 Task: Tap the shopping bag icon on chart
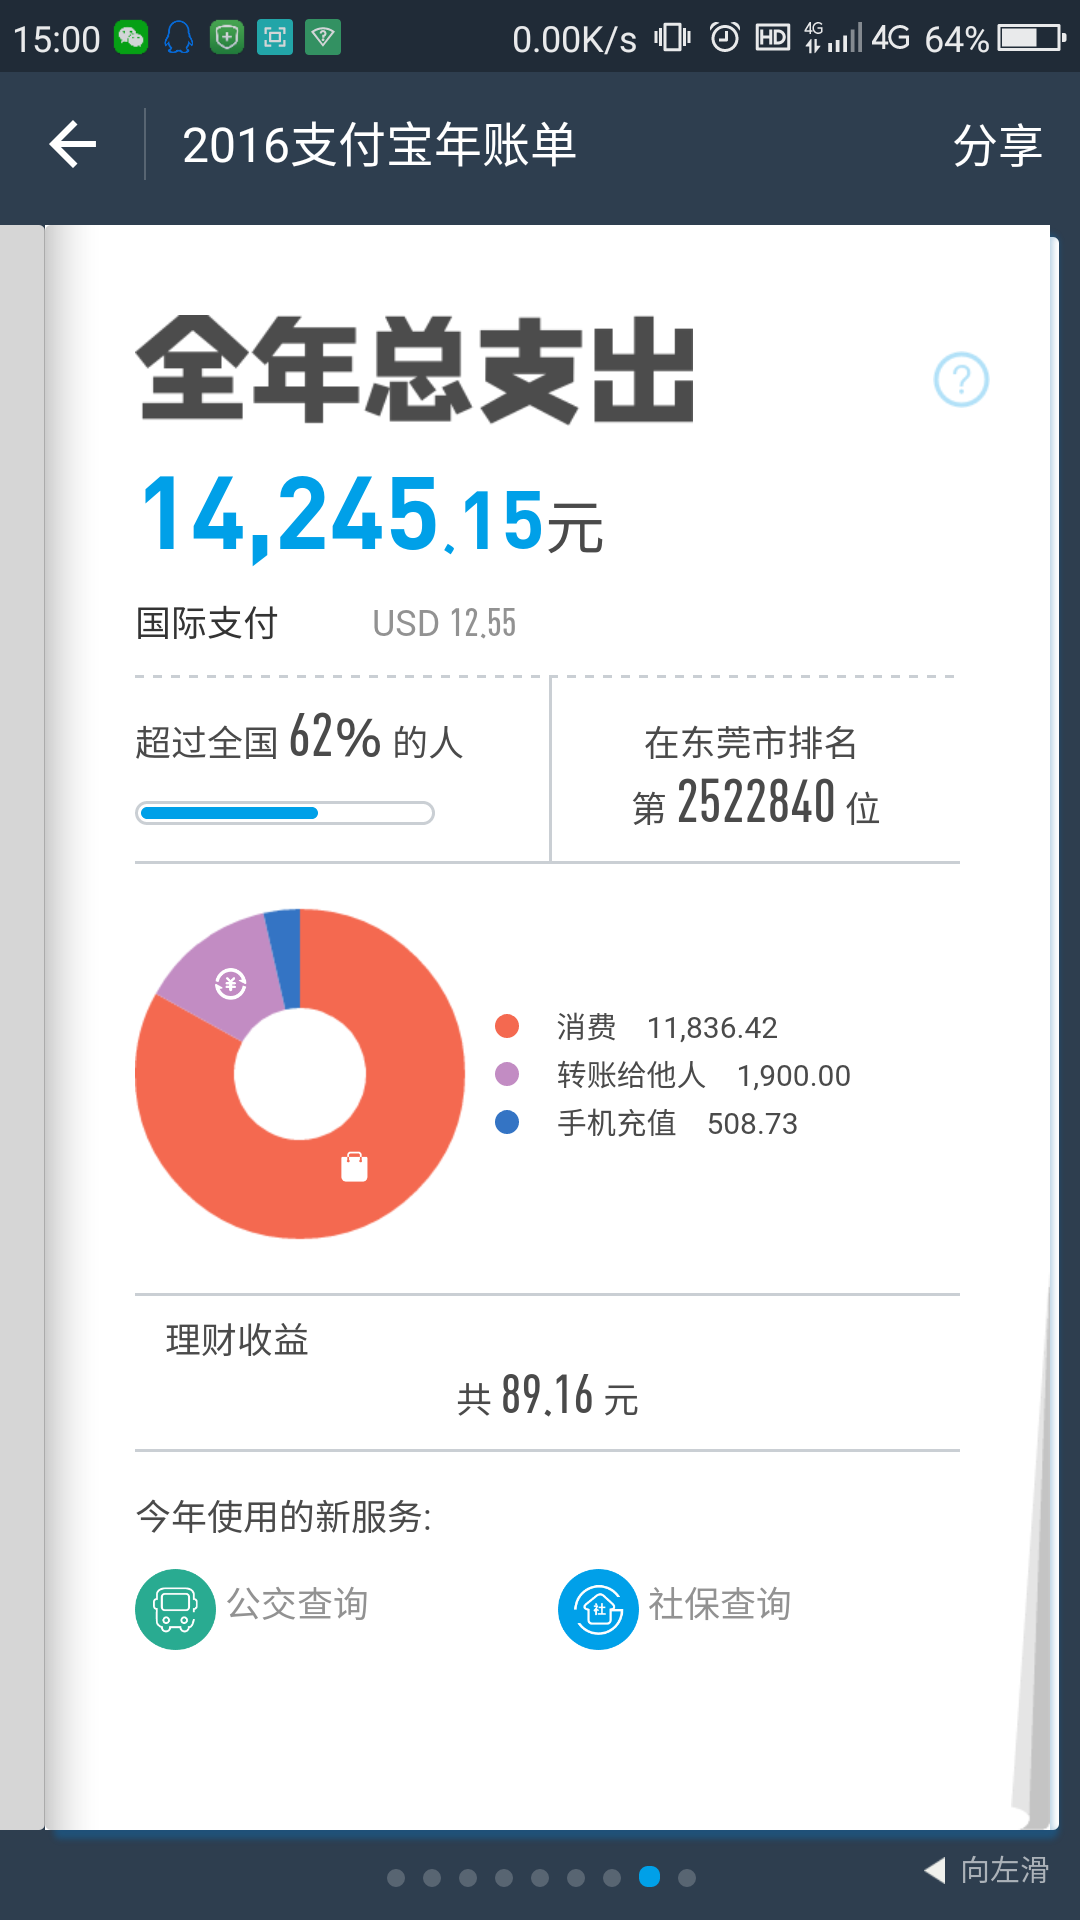(354, 1166)
